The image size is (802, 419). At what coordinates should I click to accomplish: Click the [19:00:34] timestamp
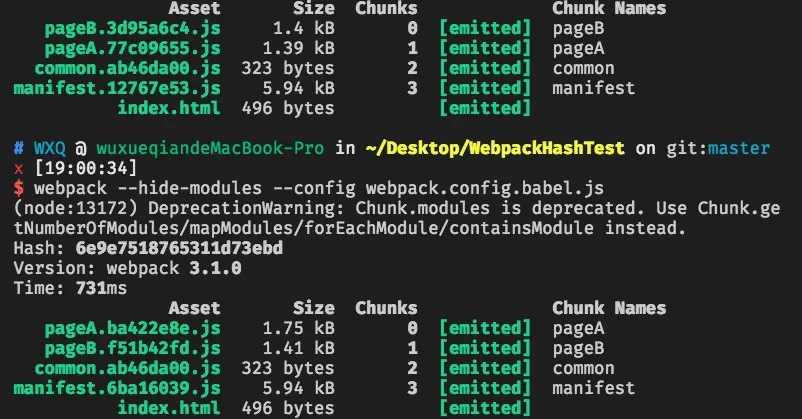86,168
